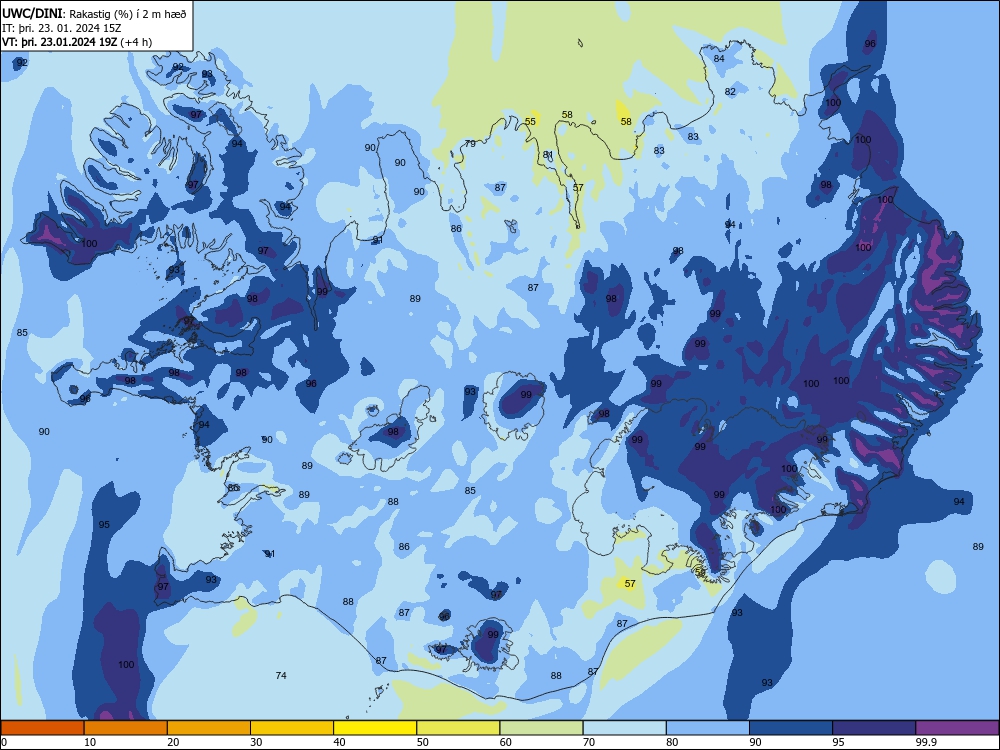Image resolution: width=1000 pixels, height=750 pixels.
Task: Click the 10–20 orange legend swatch
Action: tap(126, 728)
